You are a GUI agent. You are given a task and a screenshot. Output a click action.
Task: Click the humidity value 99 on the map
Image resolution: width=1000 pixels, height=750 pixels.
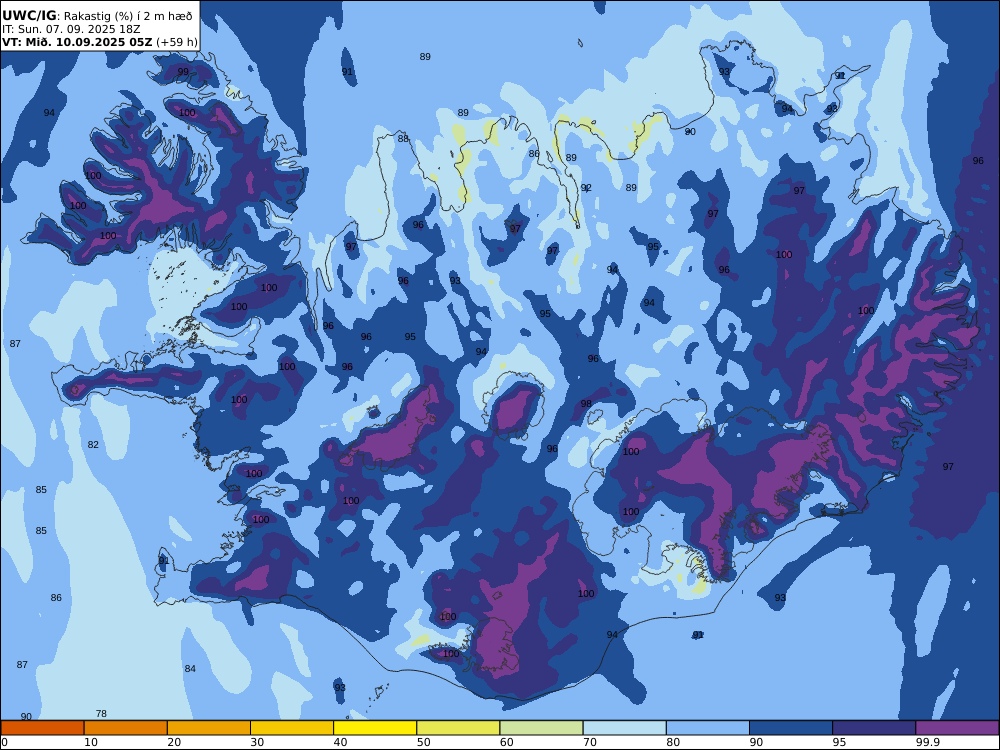click(183, 71)
